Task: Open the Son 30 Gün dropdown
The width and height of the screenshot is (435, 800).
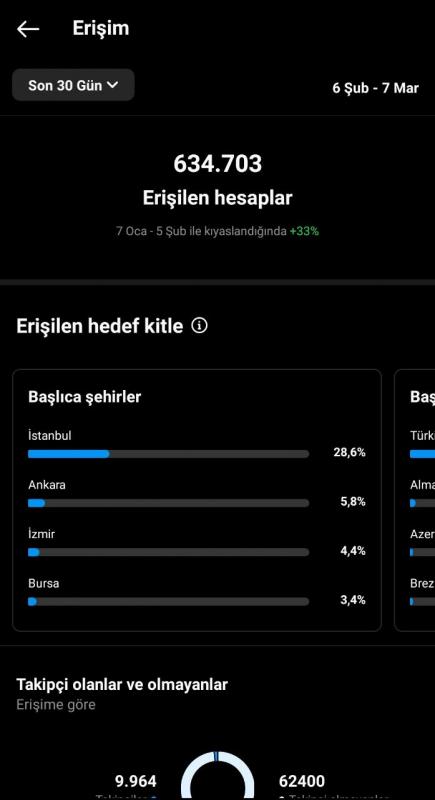Action: coord(73,85)
